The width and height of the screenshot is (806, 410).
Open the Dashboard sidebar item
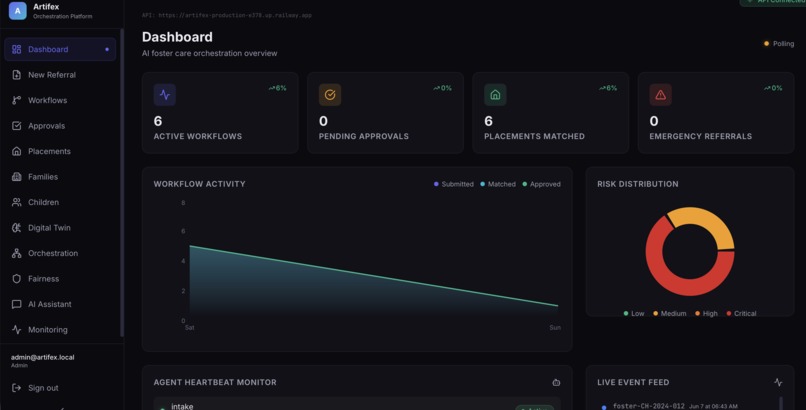coord(60,49)
